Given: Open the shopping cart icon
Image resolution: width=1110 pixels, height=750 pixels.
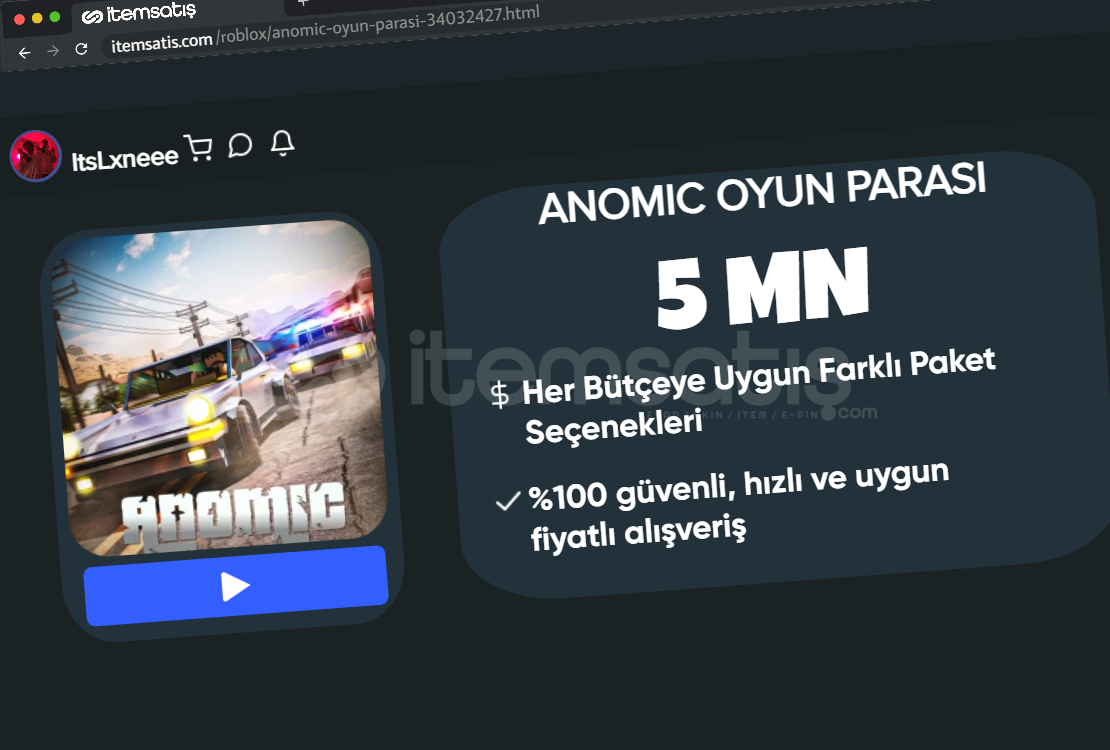Looking at the screenshot, I should click(x=199, y=148).
